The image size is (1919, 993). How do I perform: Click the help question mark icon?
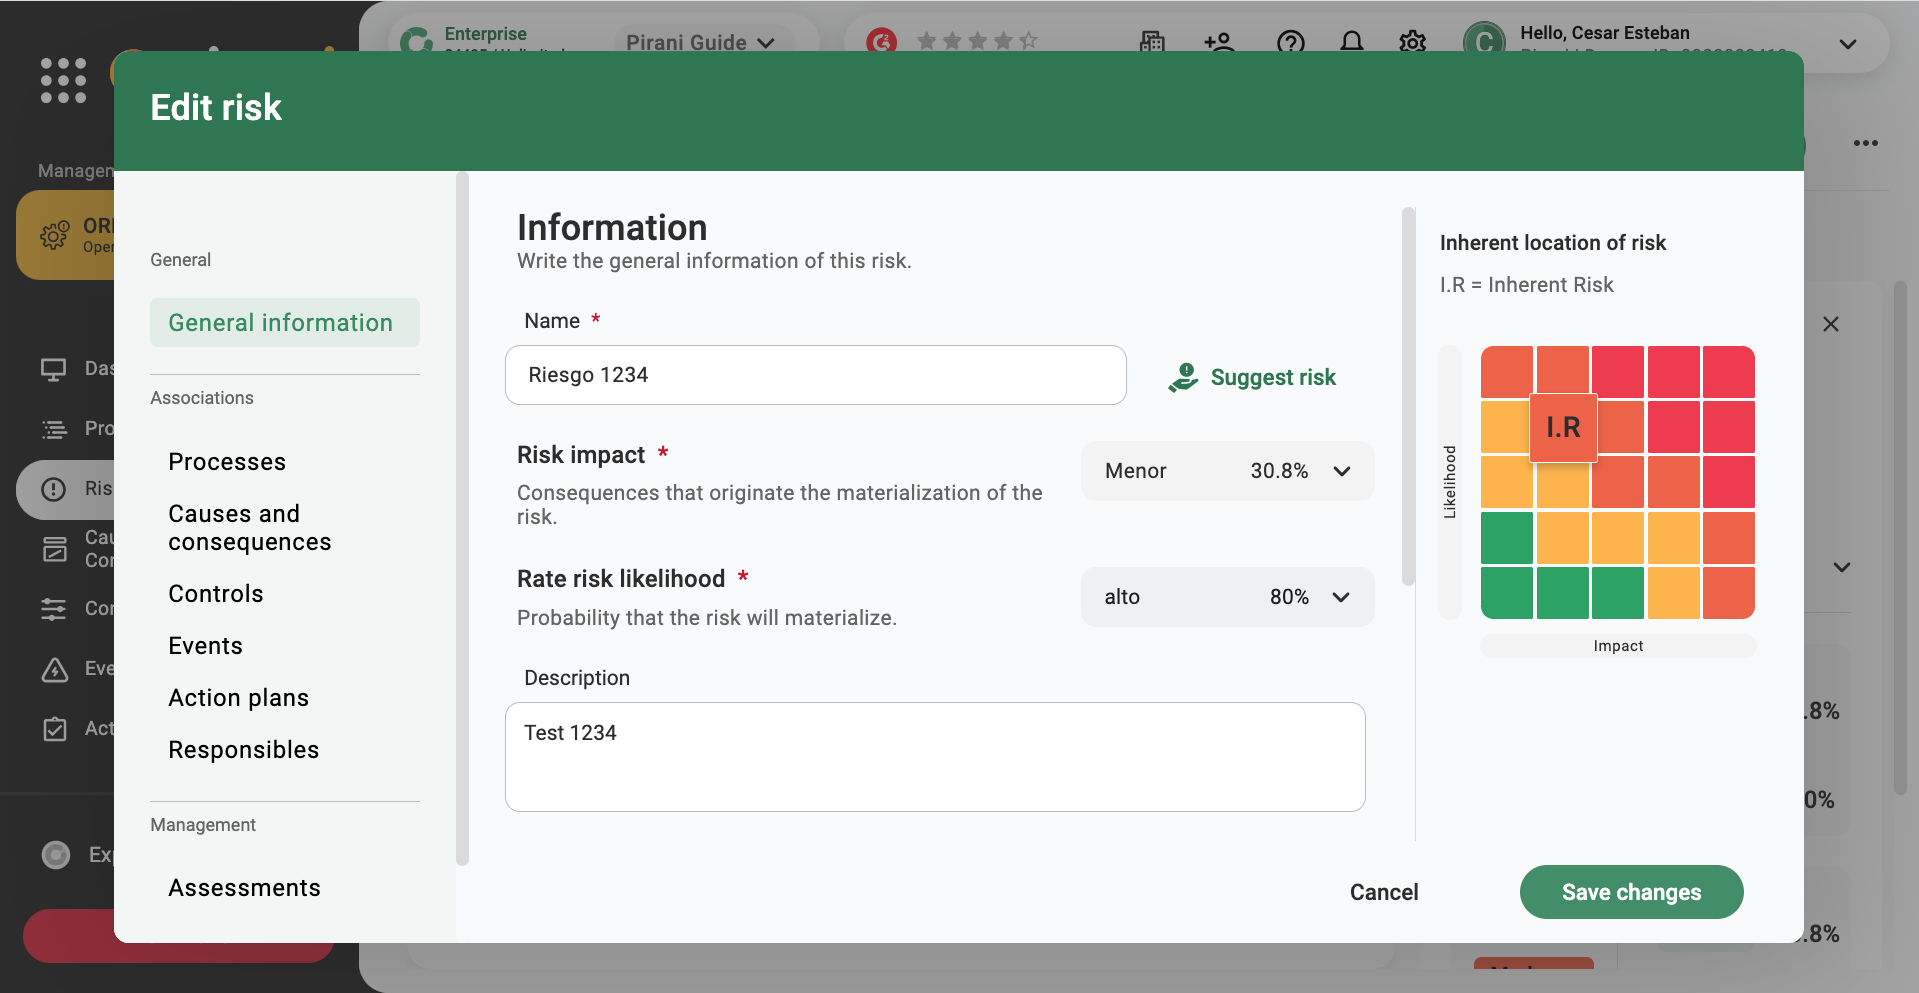coord(1290,42)
